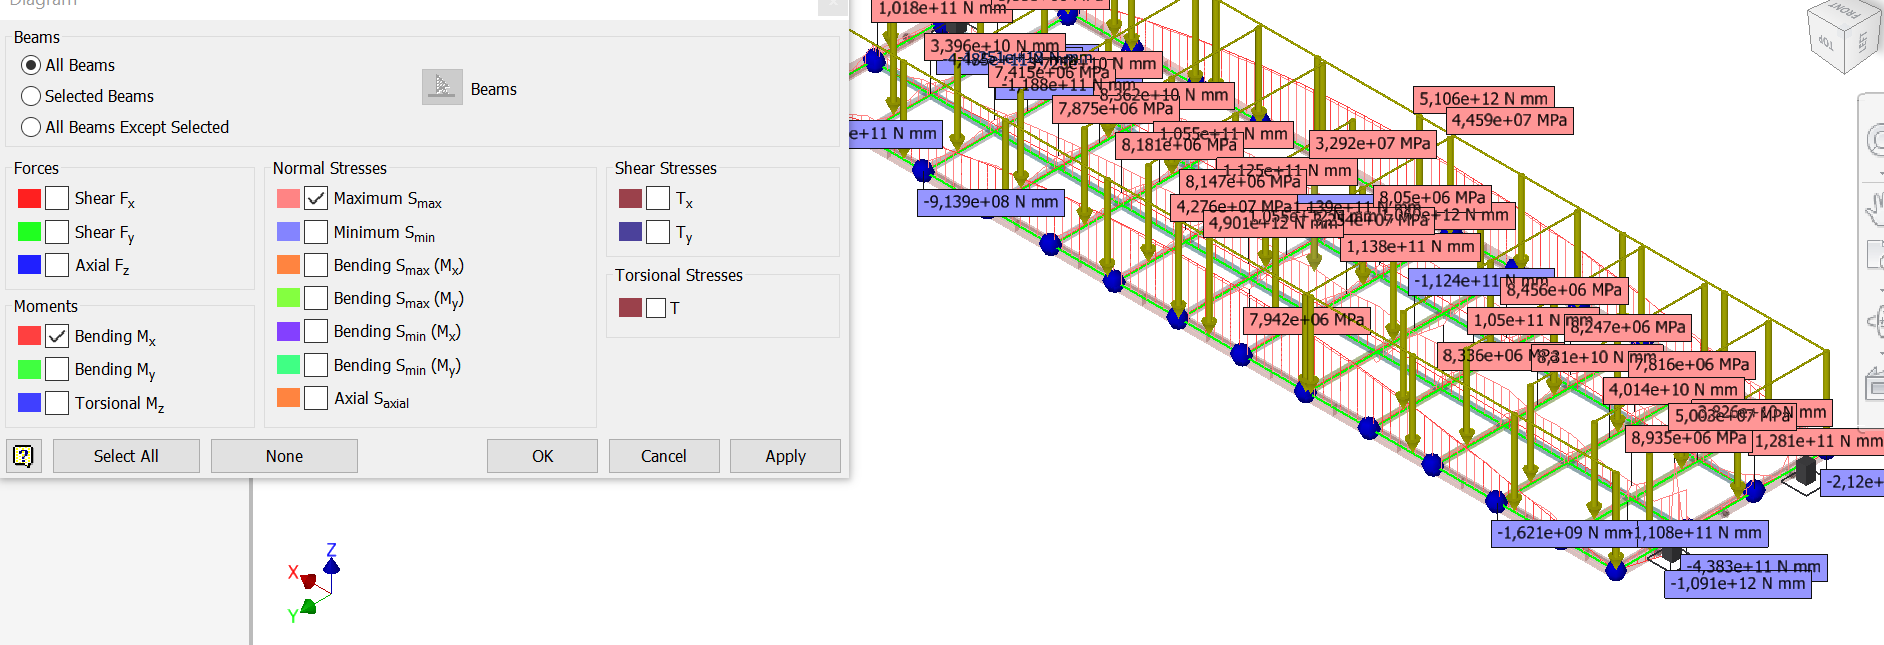1884x645 pixels.
Task: Click the indigo Ty color swatch
Action: [x=630, y=232]
